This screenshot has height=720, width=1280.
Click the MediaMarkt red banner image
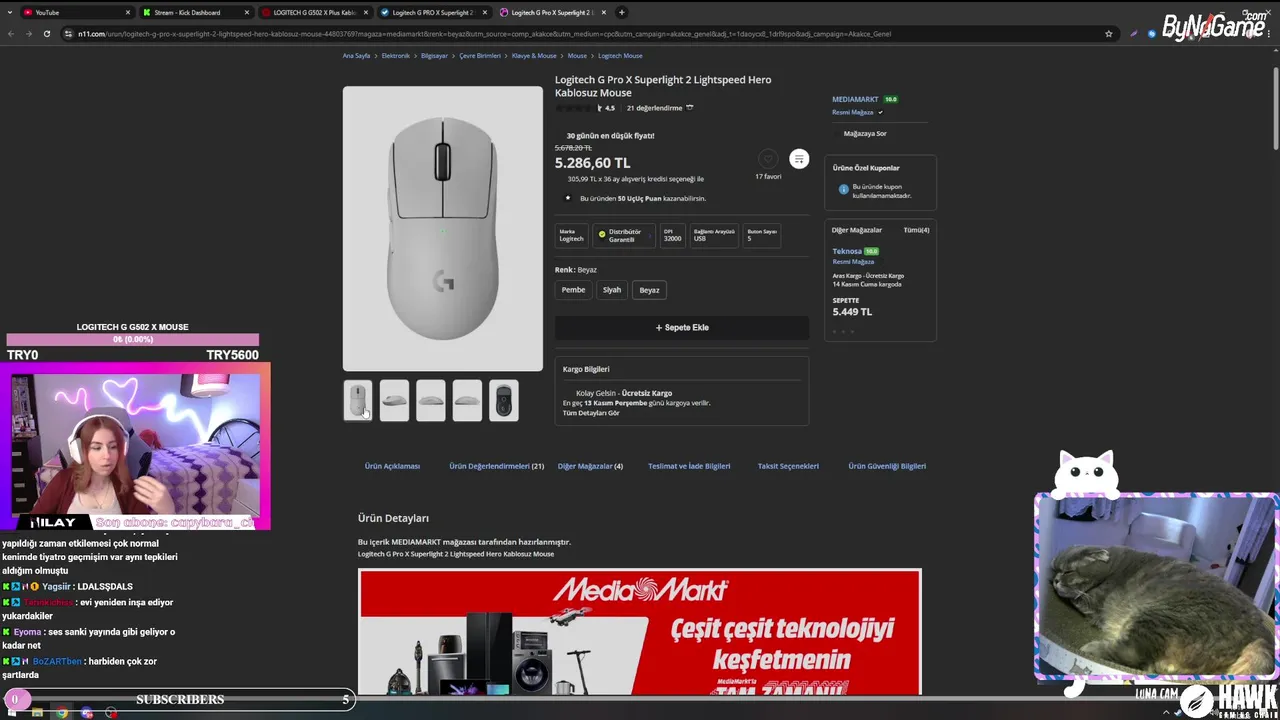click(640, 632)
